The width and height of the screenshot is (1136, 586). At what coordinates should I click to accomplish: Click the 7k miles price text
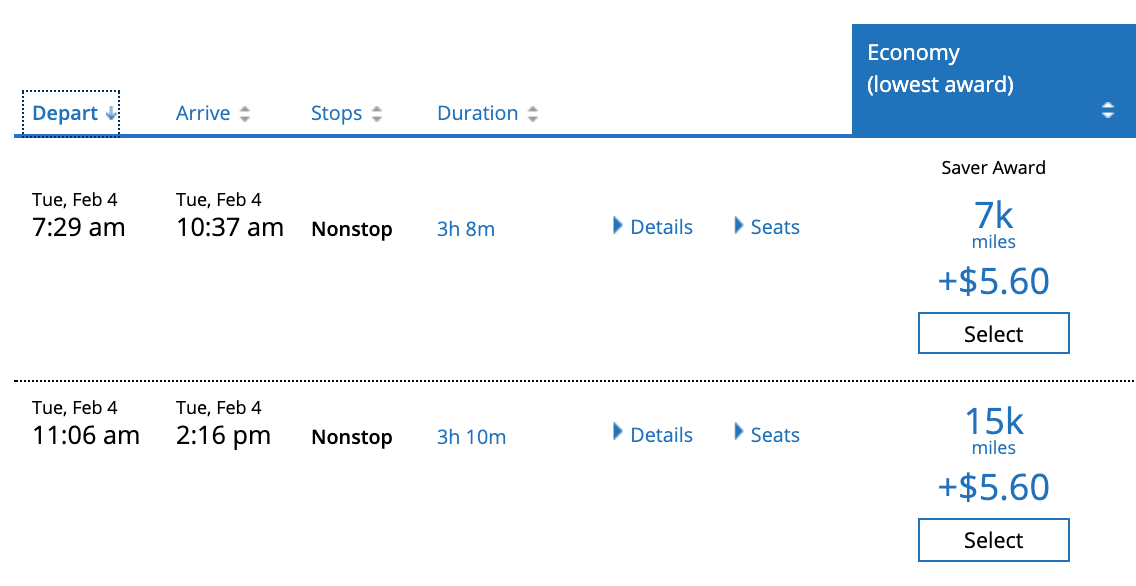pos(993,216)
